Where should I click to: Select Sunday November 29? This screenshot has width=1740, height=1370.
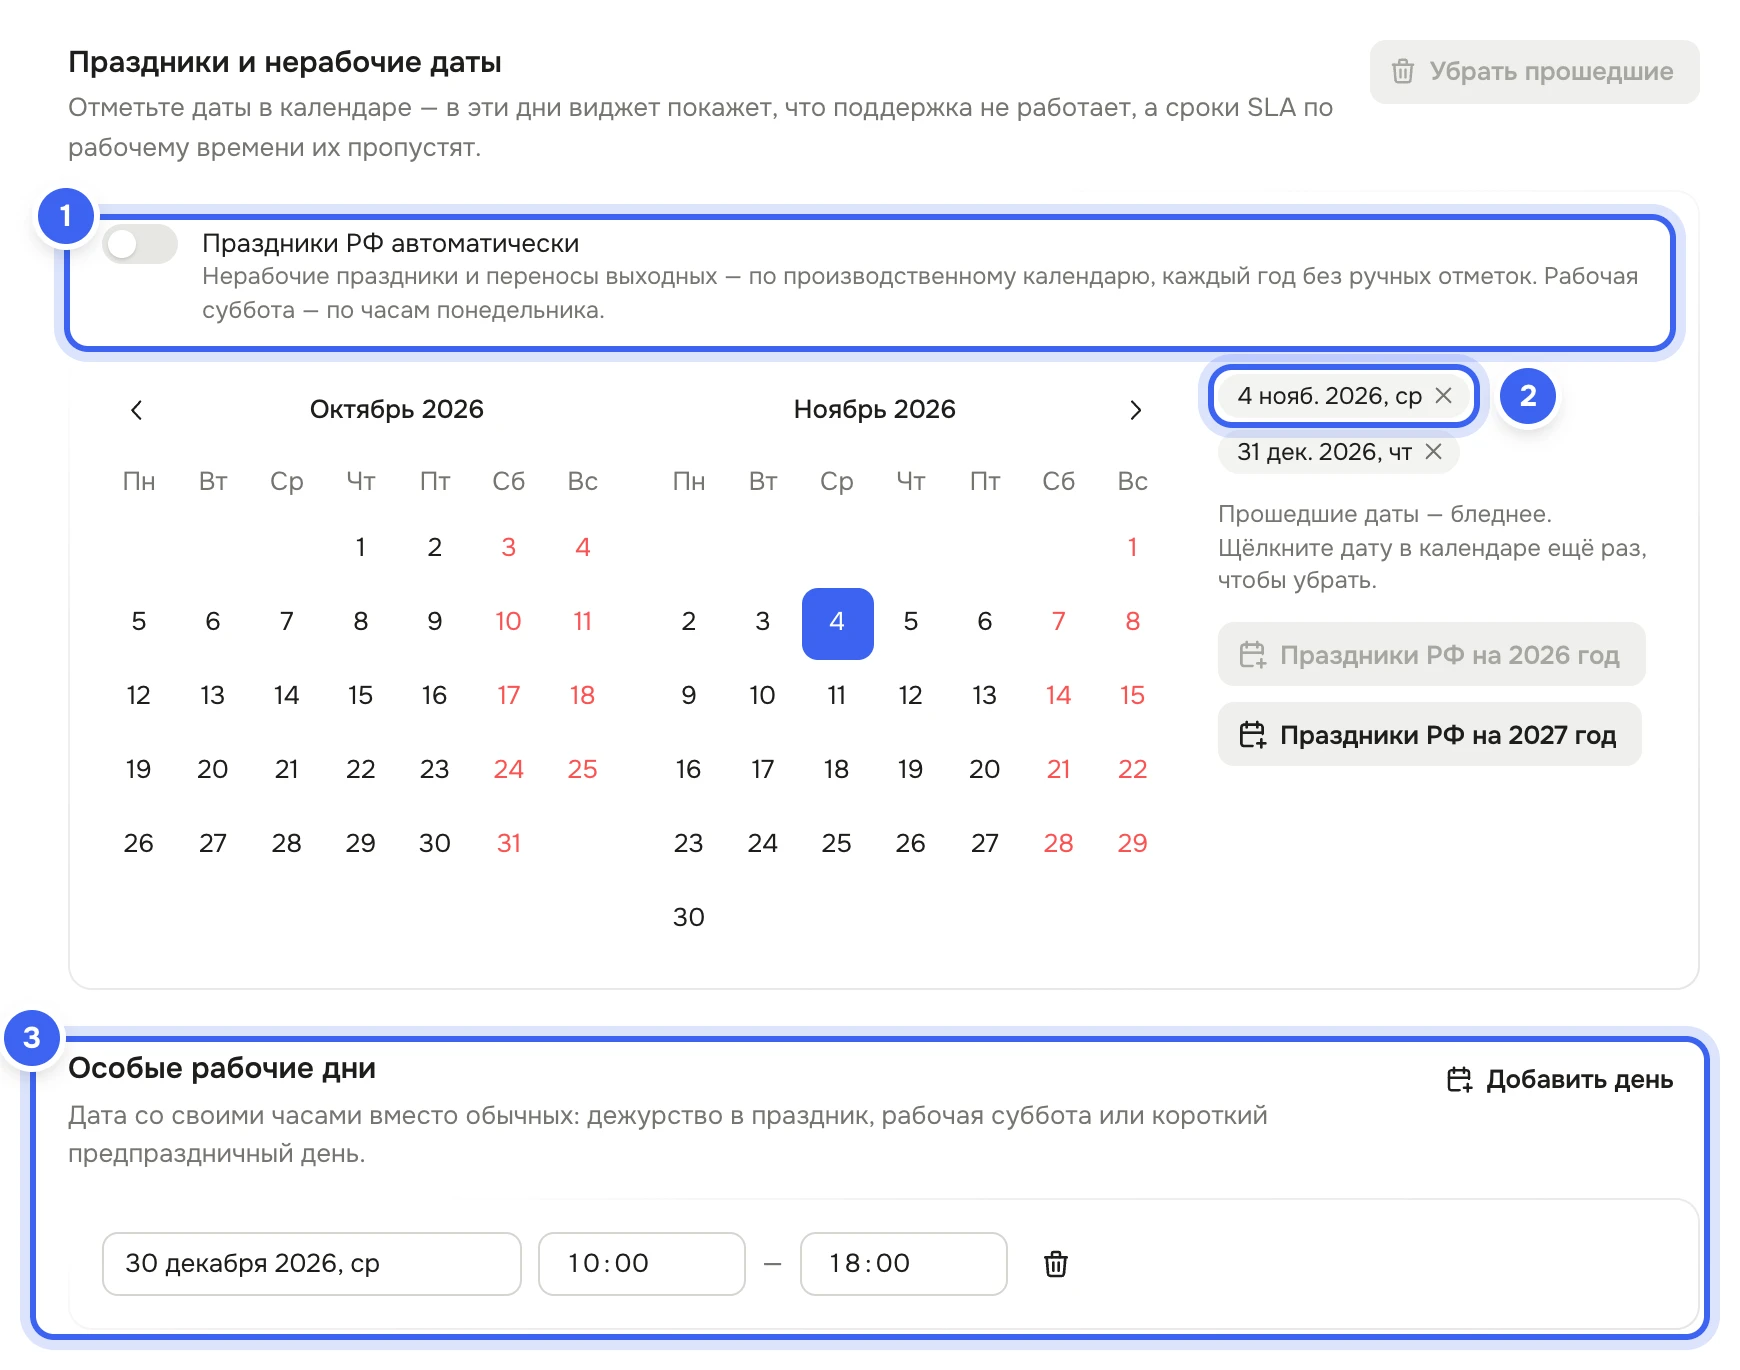[1133, 844]
